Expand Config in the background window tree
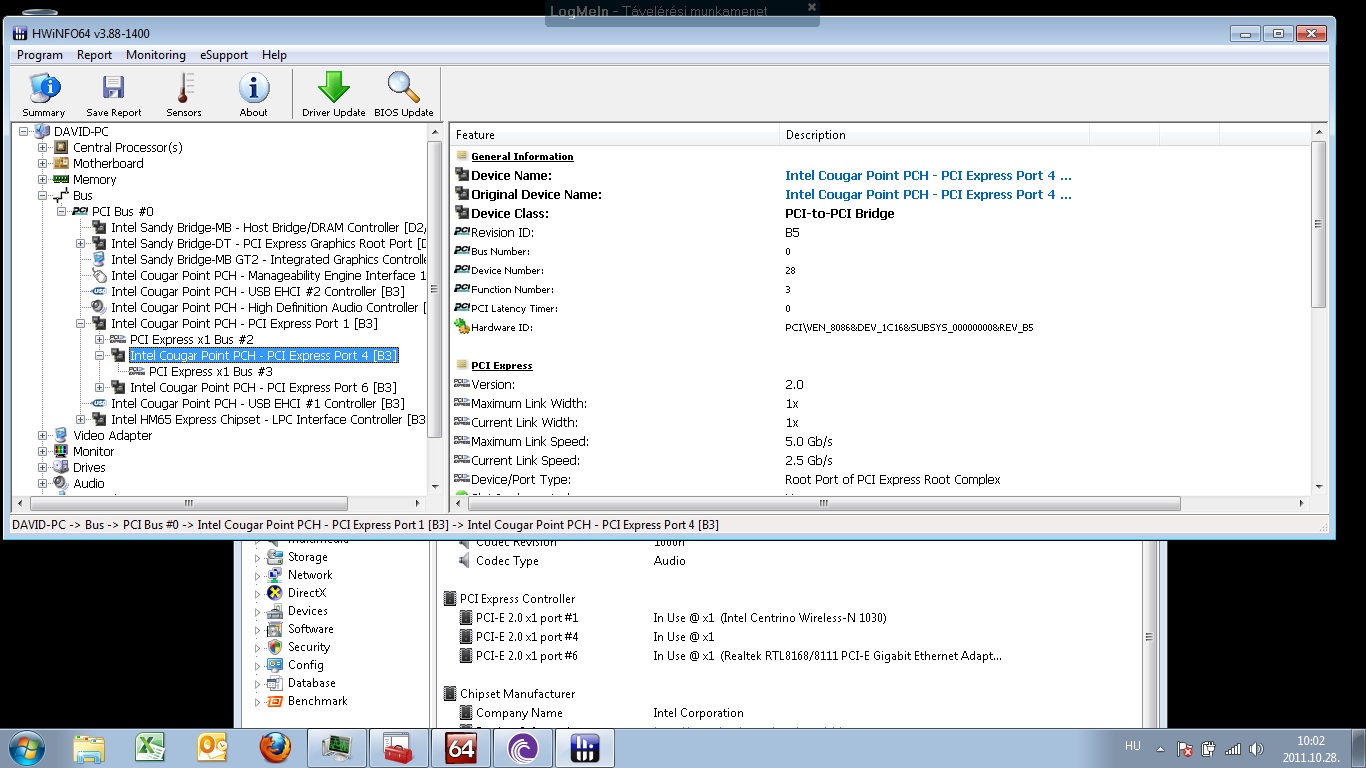Viewport: 1366px width, 768px height. coord(258,666)
